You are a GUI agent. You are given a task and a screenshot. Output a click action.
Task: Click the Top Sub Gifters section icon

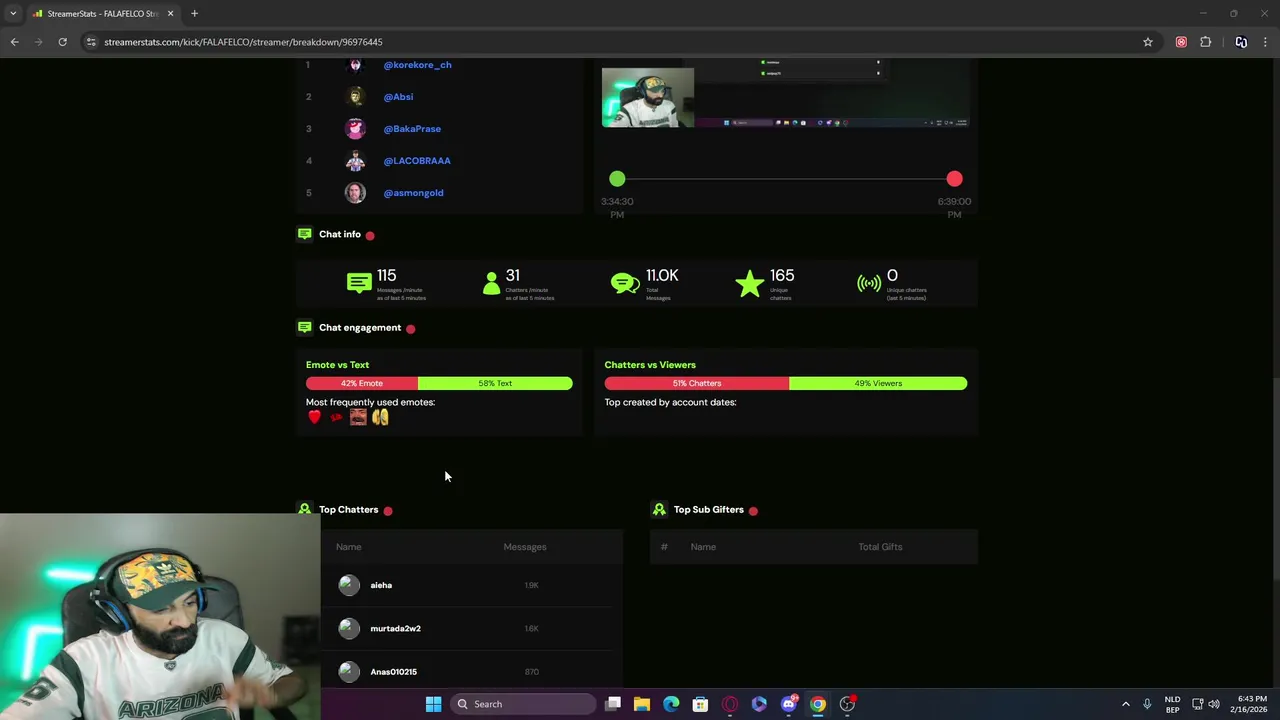coord(659,509)
